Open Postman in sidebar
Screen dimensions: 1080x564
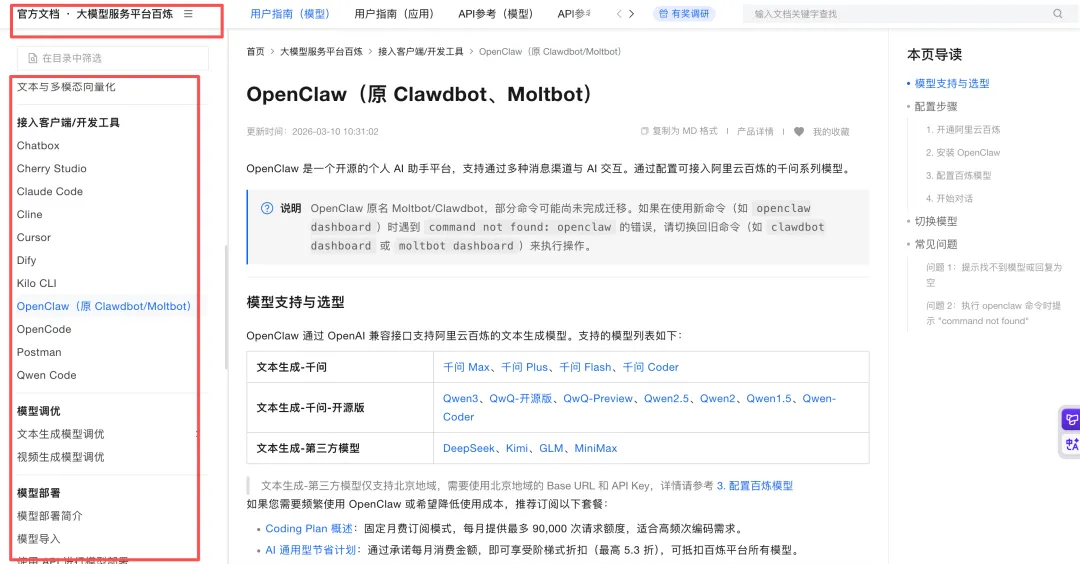pos(39,352)
